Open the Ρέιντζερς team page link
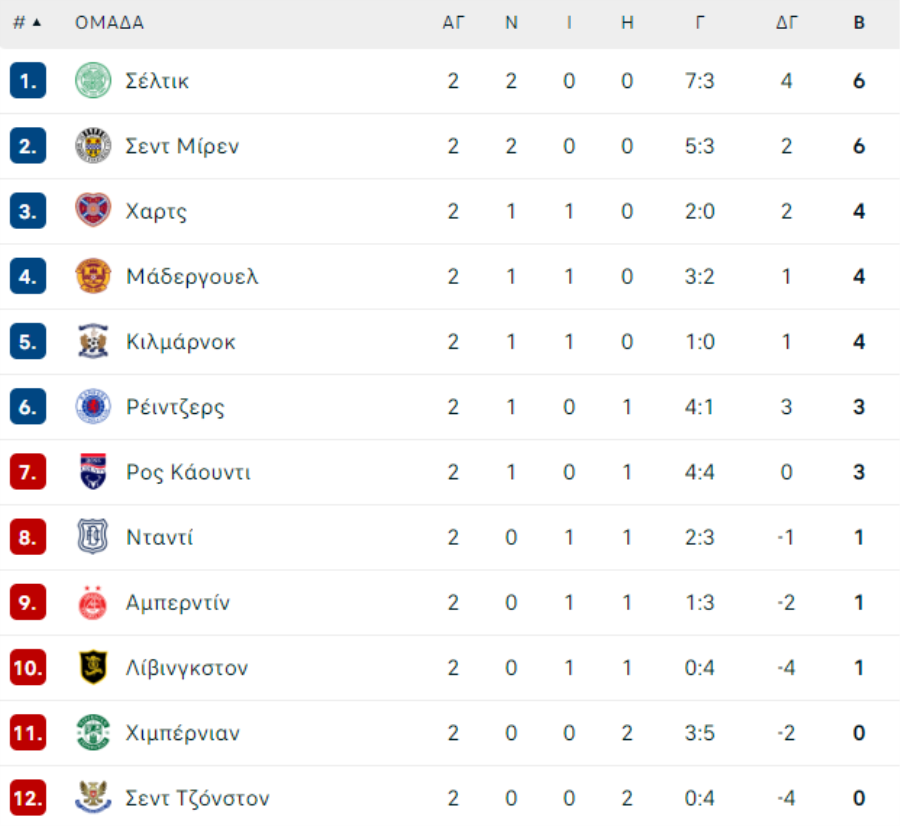The height and width of the screenshot is (826, 900). 175,407
